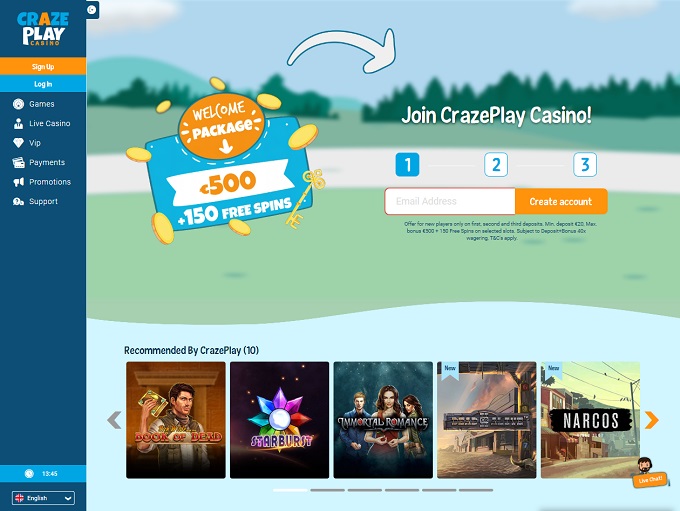This screenshot has height=511, width=680.
Task: Click the blue Log In button
Action: (43, 84)
